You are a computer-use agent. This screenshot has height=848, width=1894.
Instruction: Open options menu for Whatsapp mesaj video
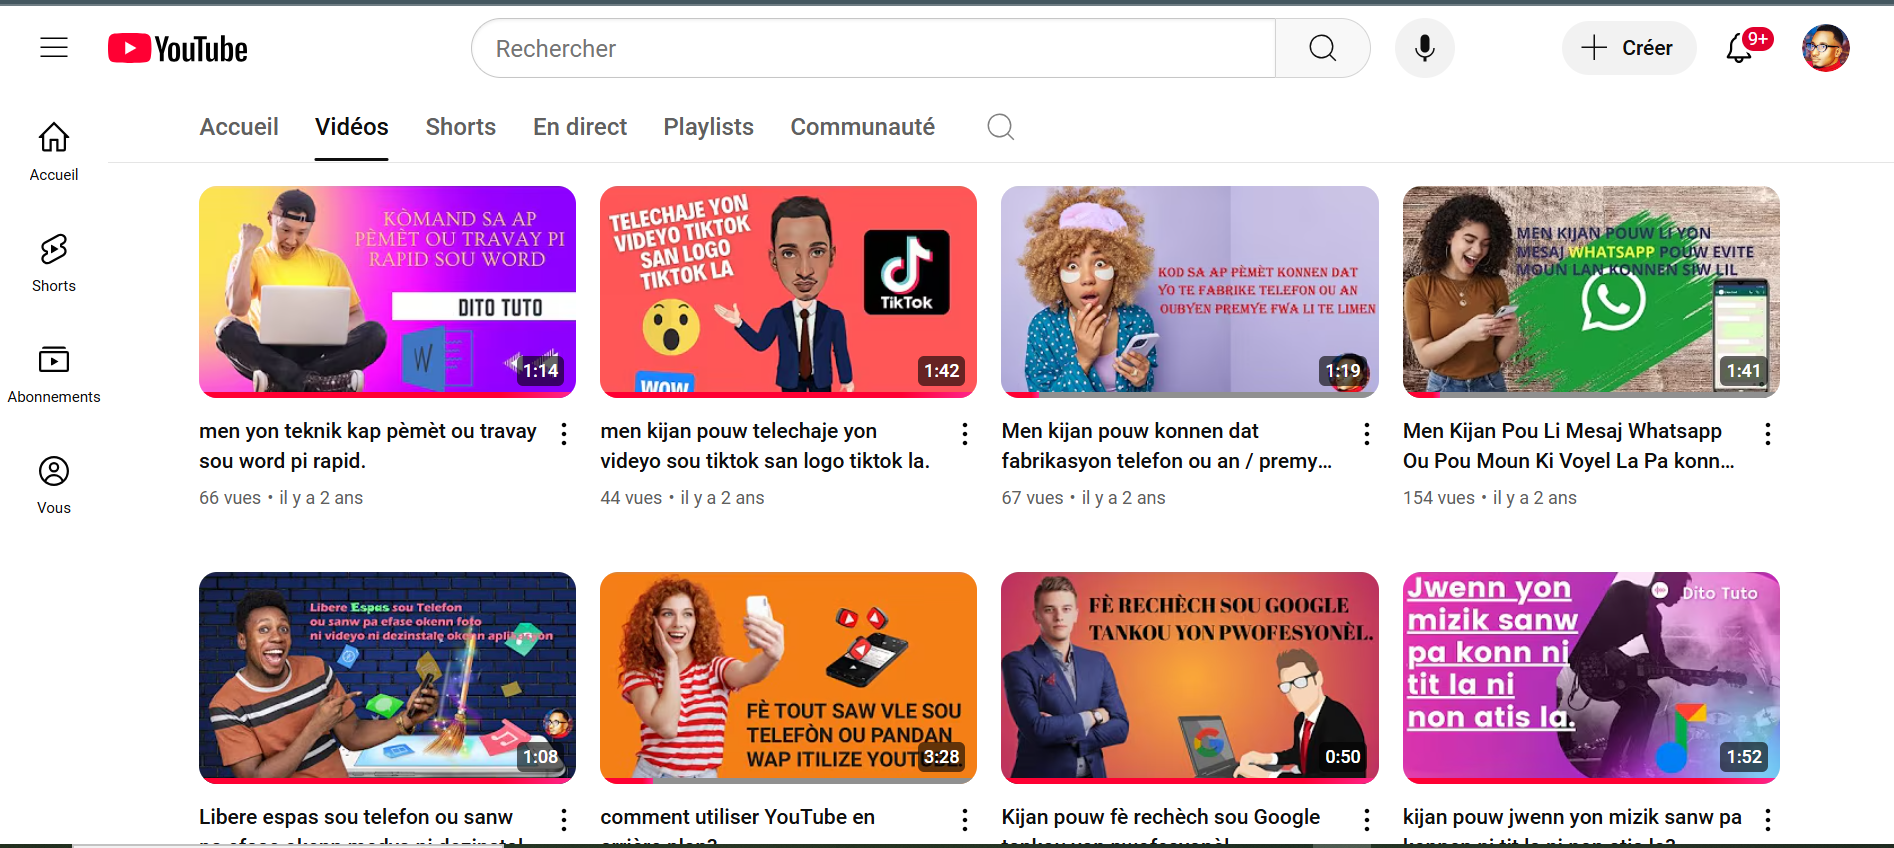click(1768, 433)
